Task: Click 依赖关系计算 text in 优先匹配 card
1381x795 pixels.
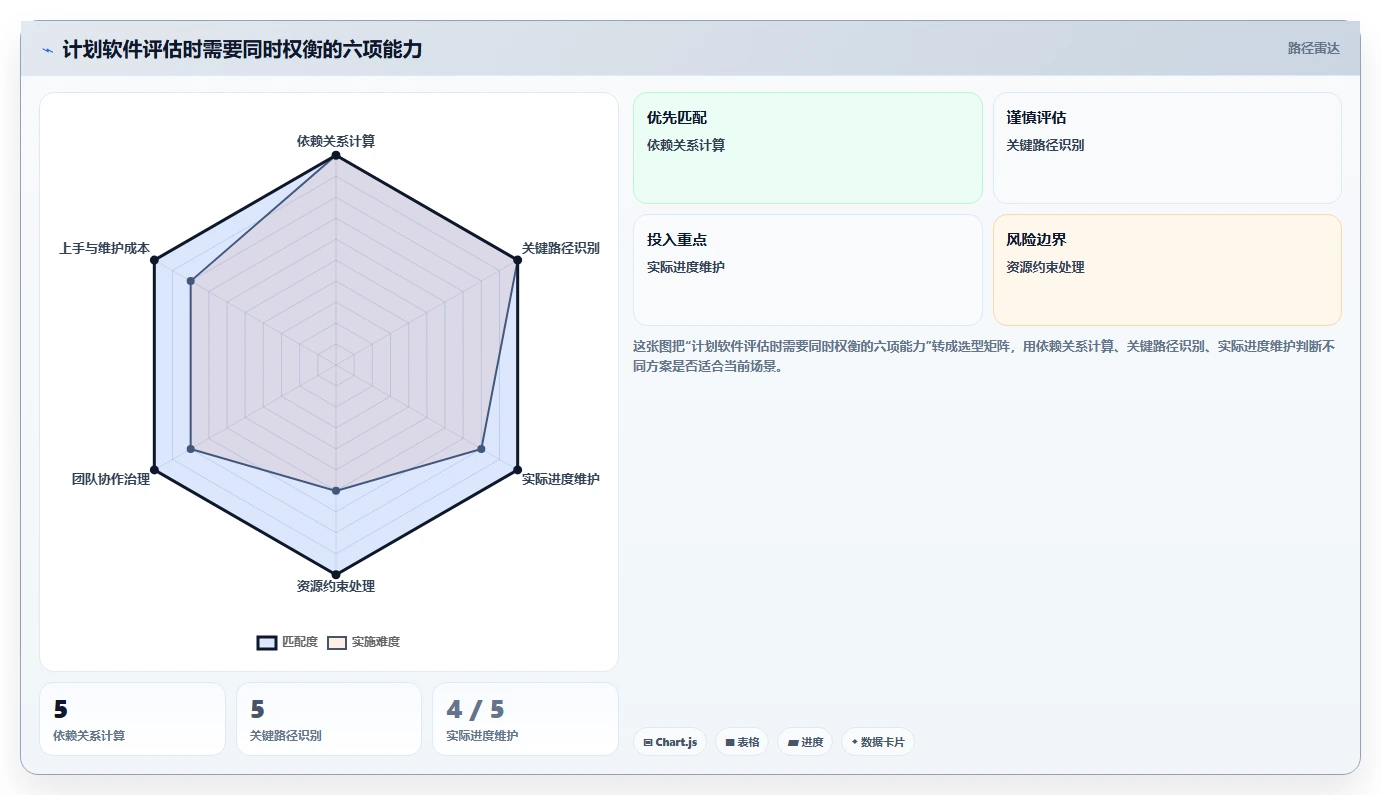Action: point(686,145)
